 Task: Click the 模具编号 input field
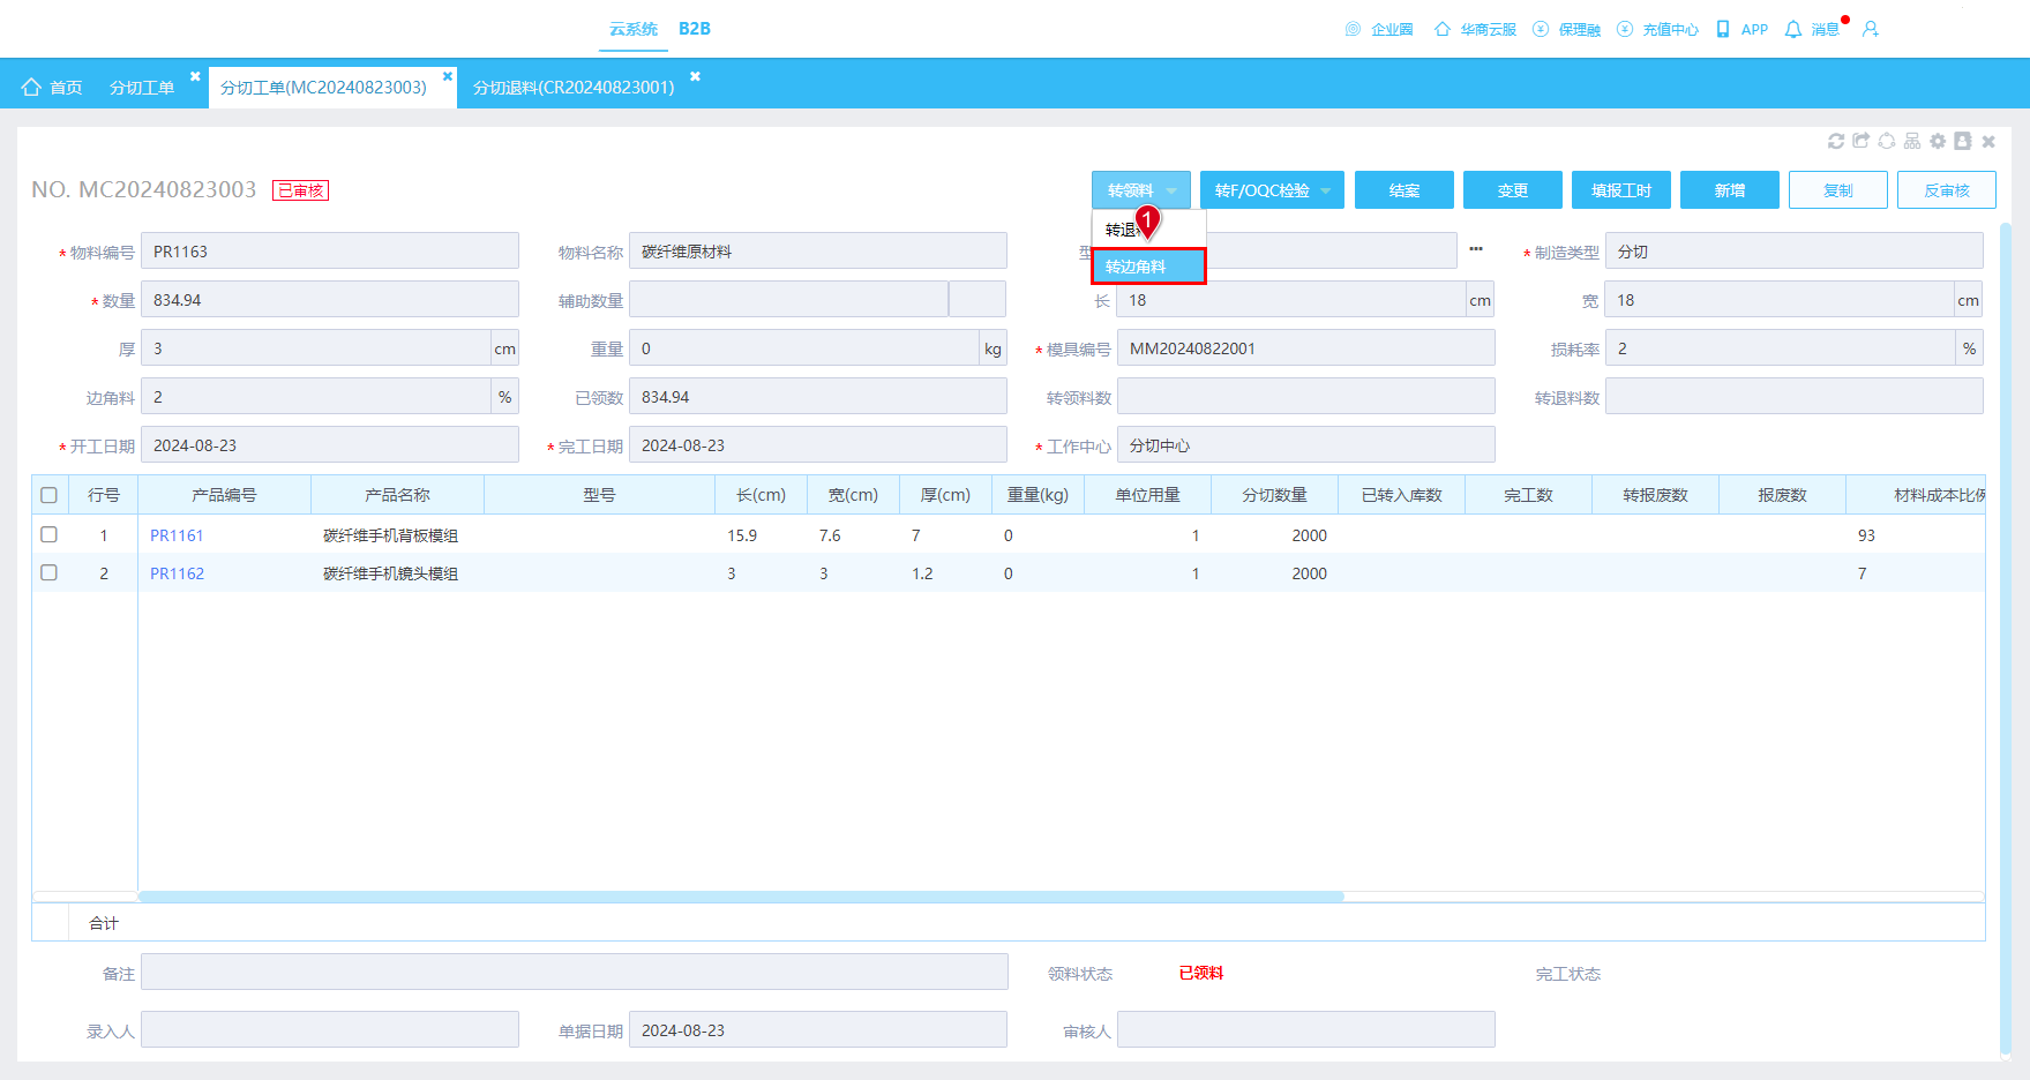(1305, 348)
